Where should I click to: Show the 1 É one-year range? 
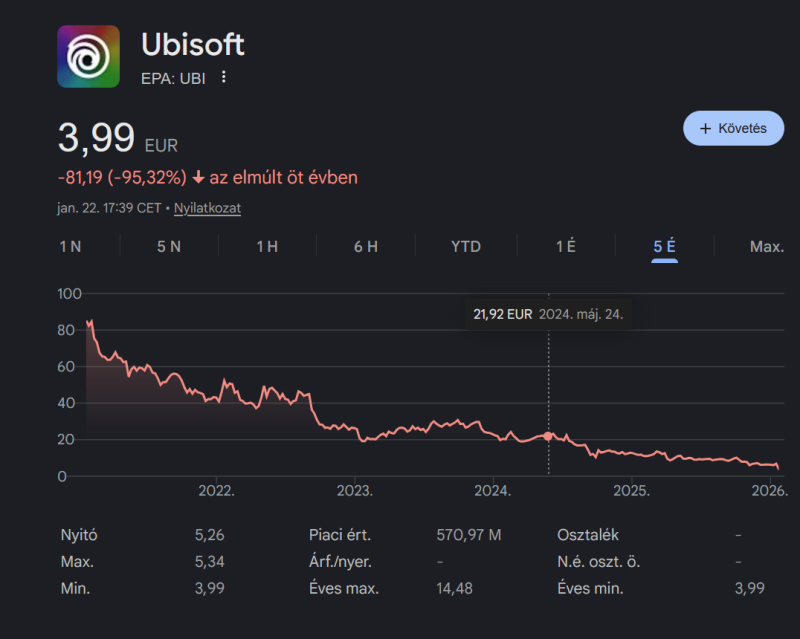565,247
